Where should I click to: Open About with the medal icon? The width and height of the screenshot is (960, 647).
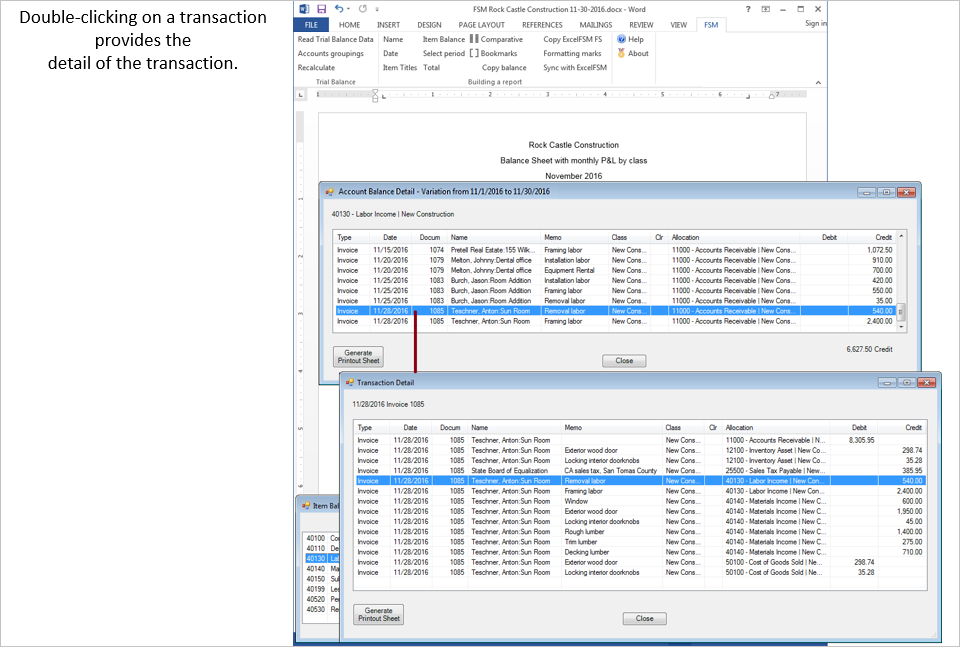tap(633, 53)
